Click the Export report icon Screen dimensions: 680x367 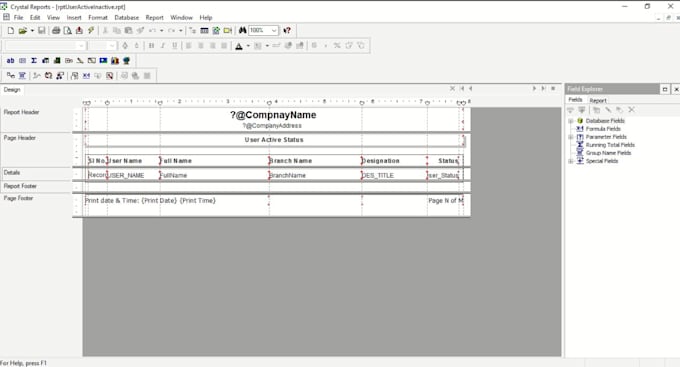(79, 30)
